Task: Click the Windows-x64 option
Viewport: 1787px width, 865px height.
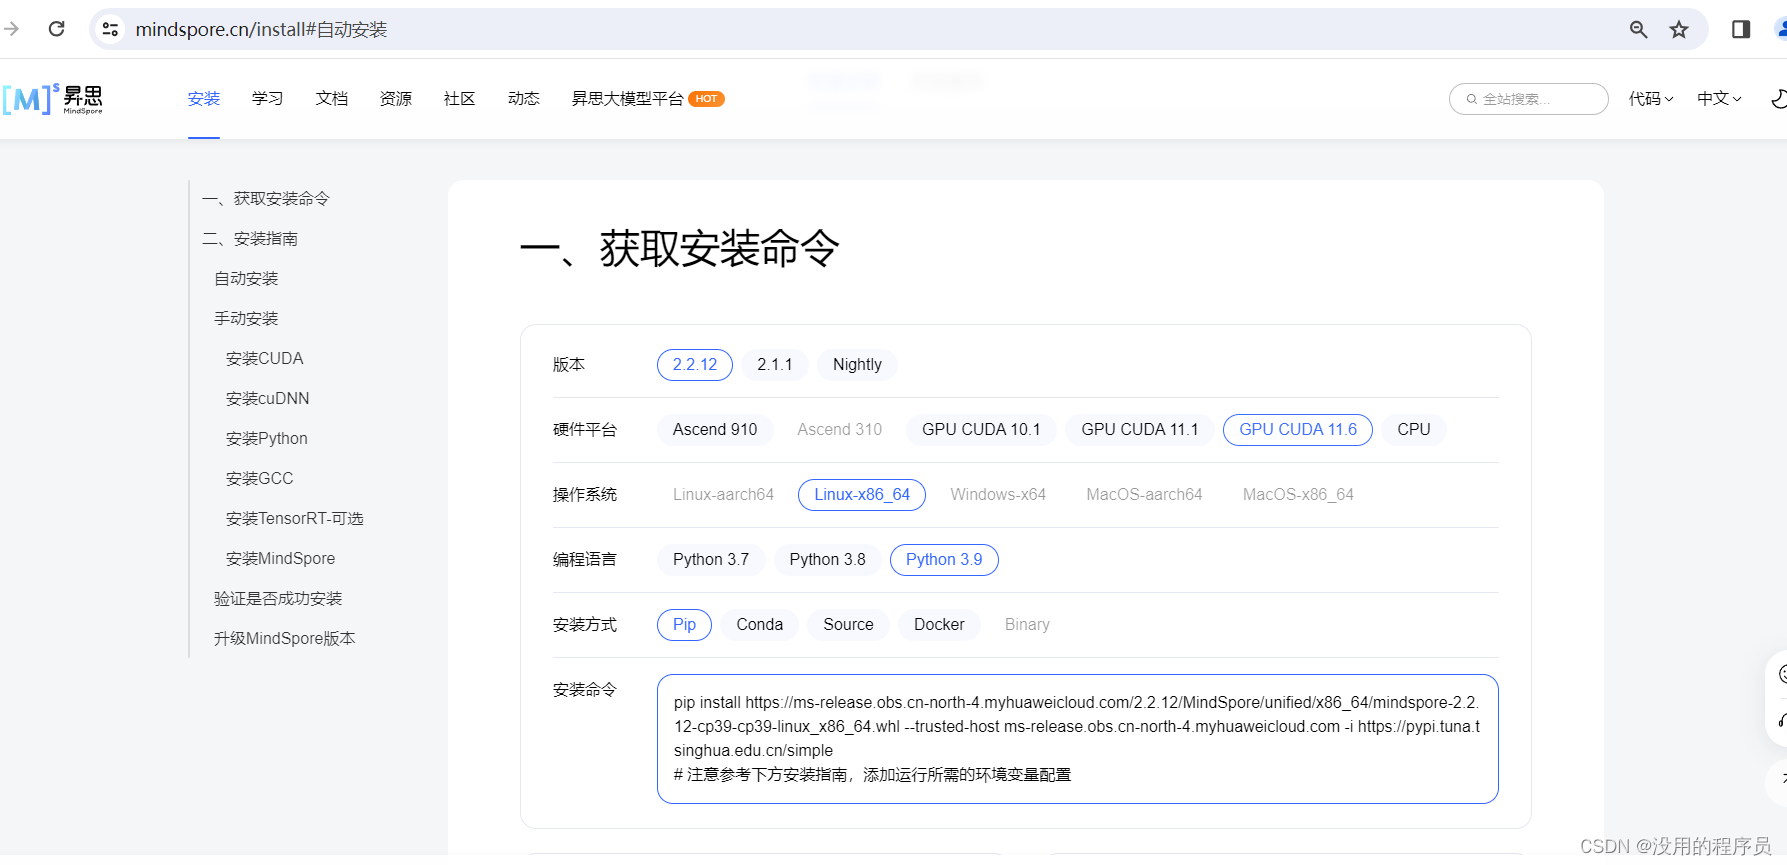Action: pos(998,495)
